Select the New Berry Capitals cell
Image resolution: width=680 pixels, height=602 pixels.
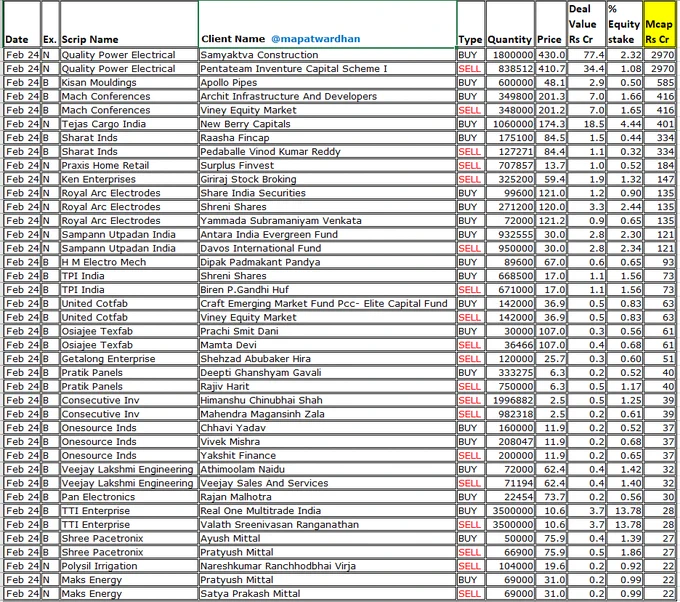327,124
